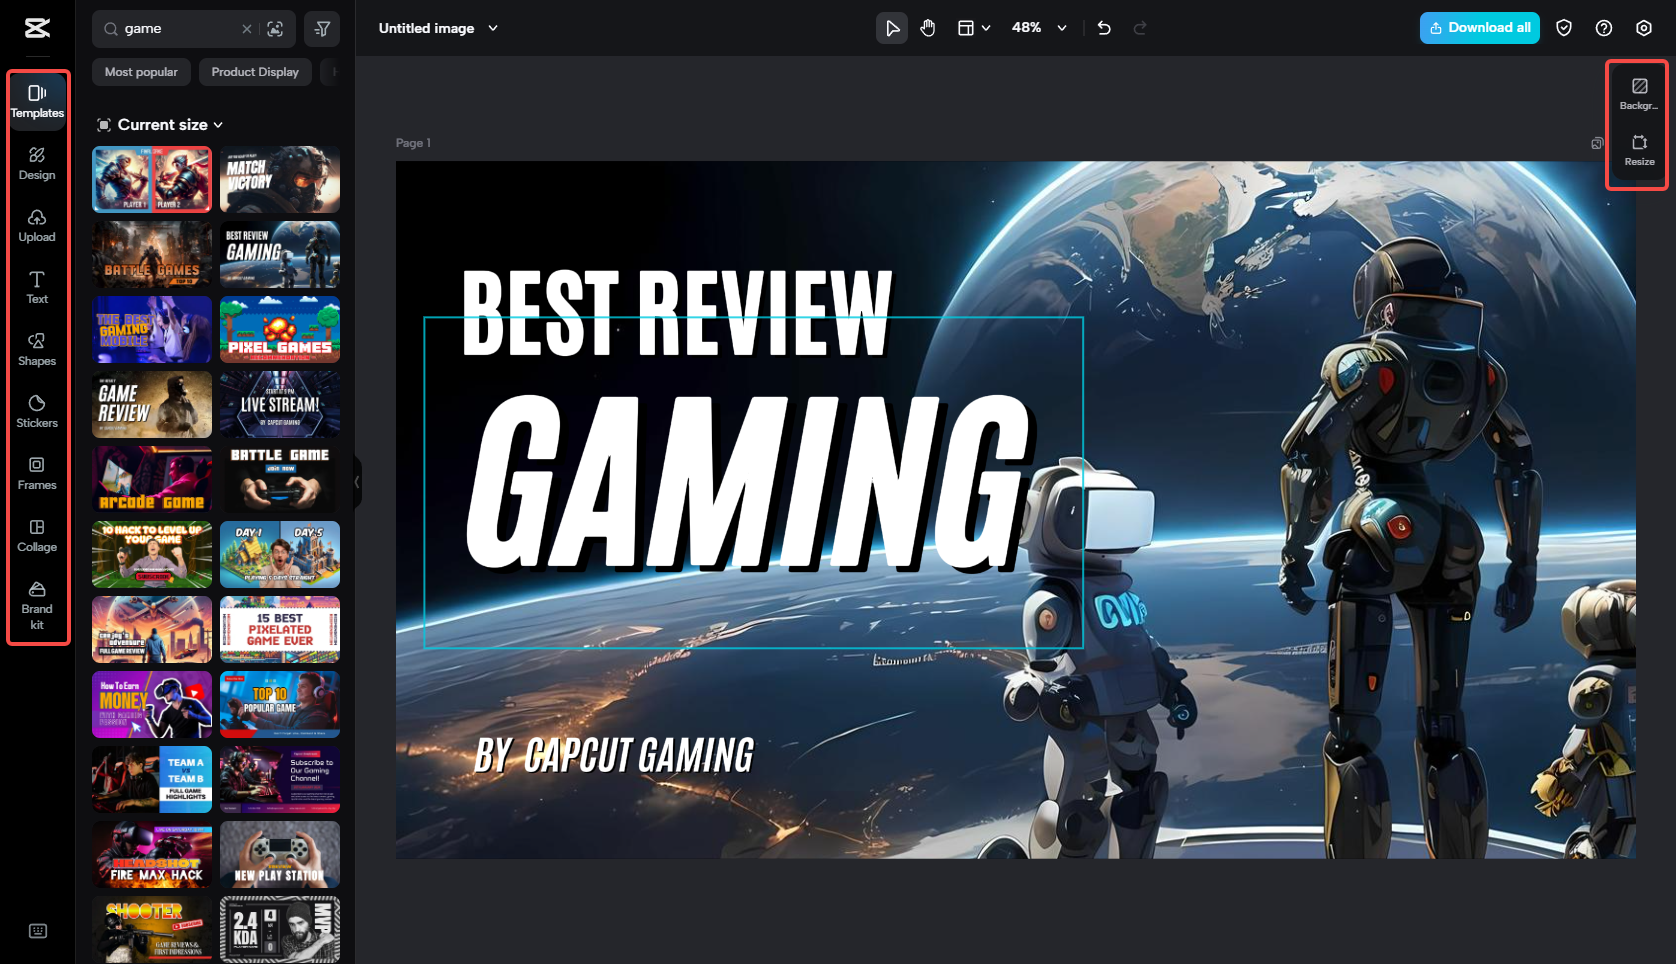Choose the Day 1 Day 5 template

coord(280,555)
